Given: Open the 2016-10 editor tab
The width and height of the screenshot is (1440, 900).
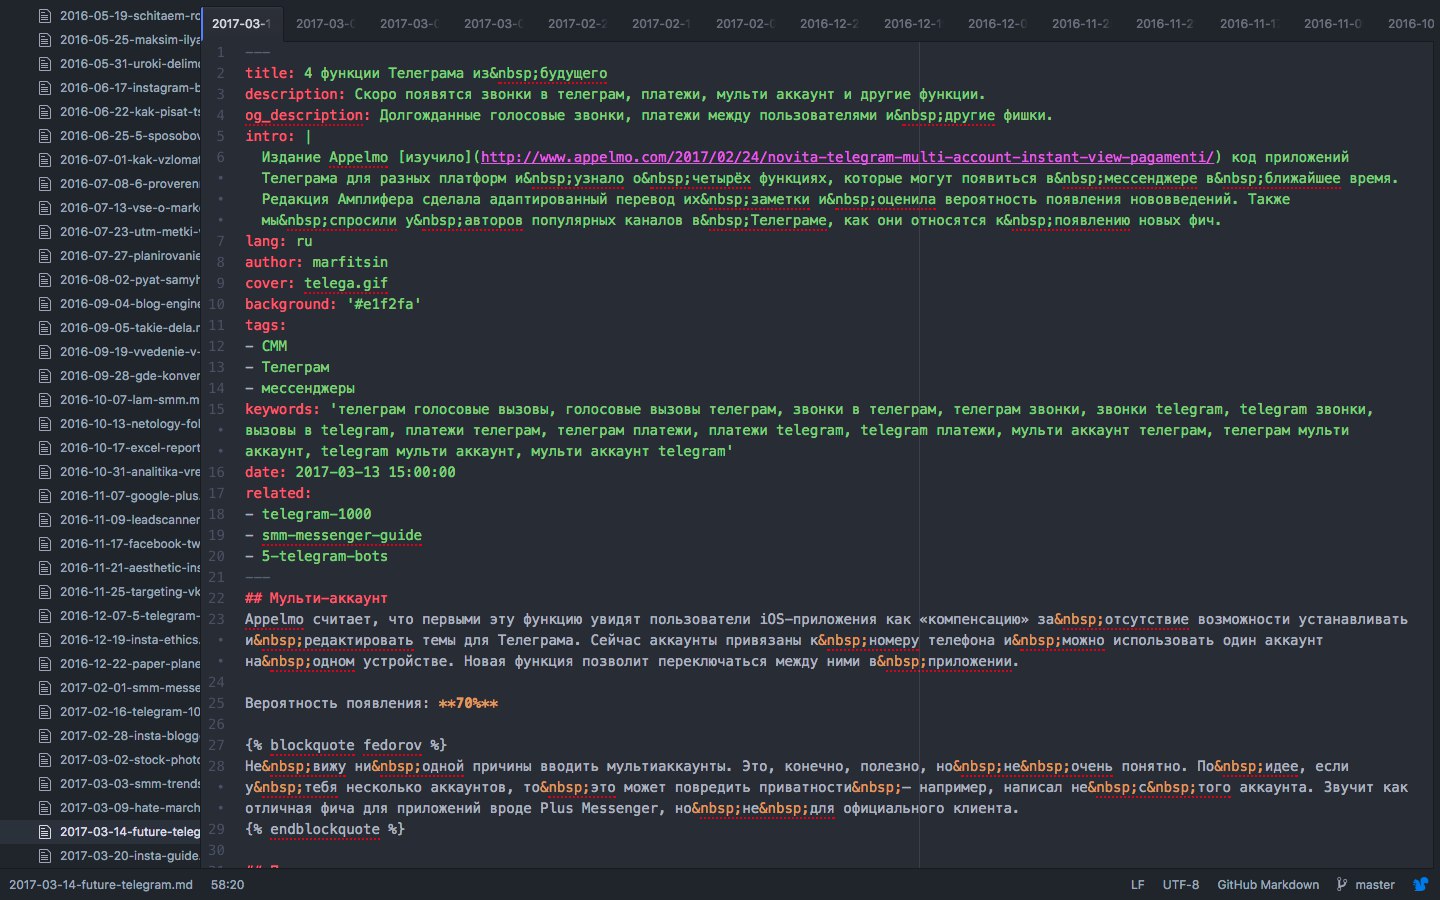Looking at the screenshot, I should 1410,23.
